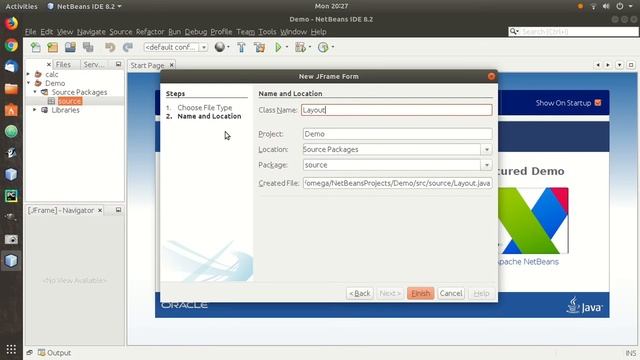
Task: Click the Open Project toolbar icon
Action: coord(70,47)
